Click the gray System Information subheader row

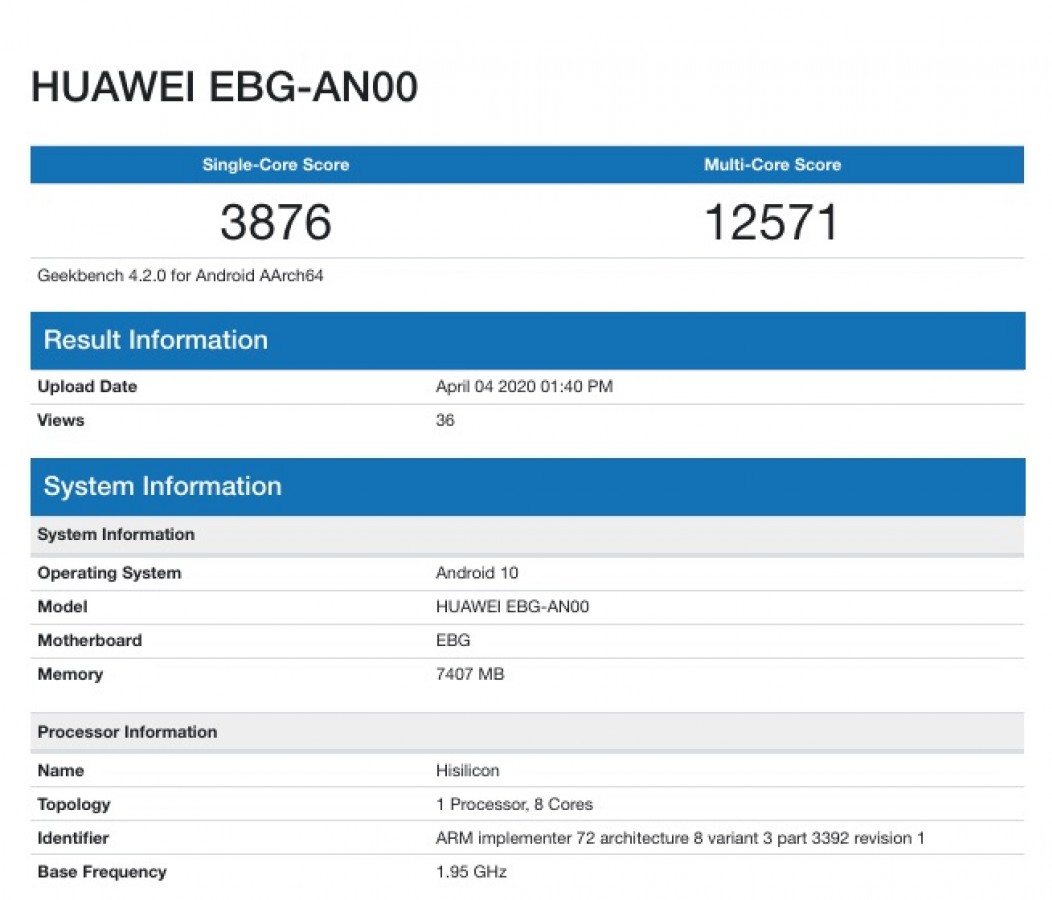(x=527, y=535)
